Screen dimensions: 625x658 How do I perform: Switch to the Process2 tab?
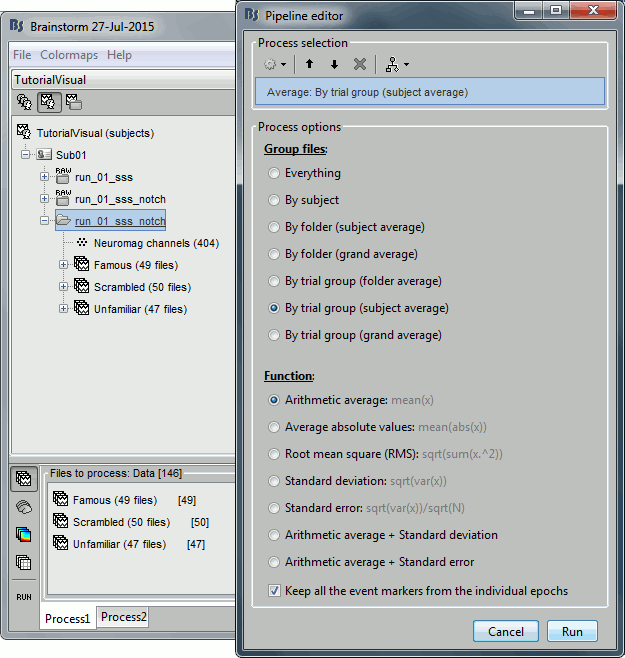pos(123,617)
